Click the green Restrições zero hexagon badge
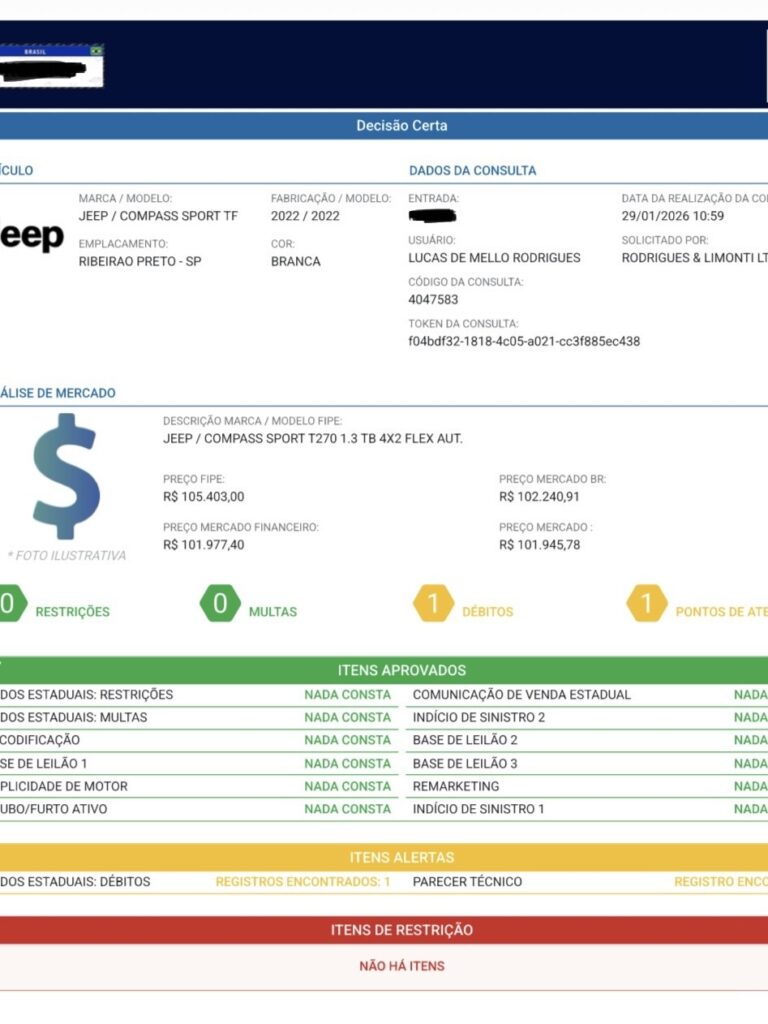Image resolution: width=768 pixels, height=1024 pixels. pyautogui.click(x=12, y=603)
